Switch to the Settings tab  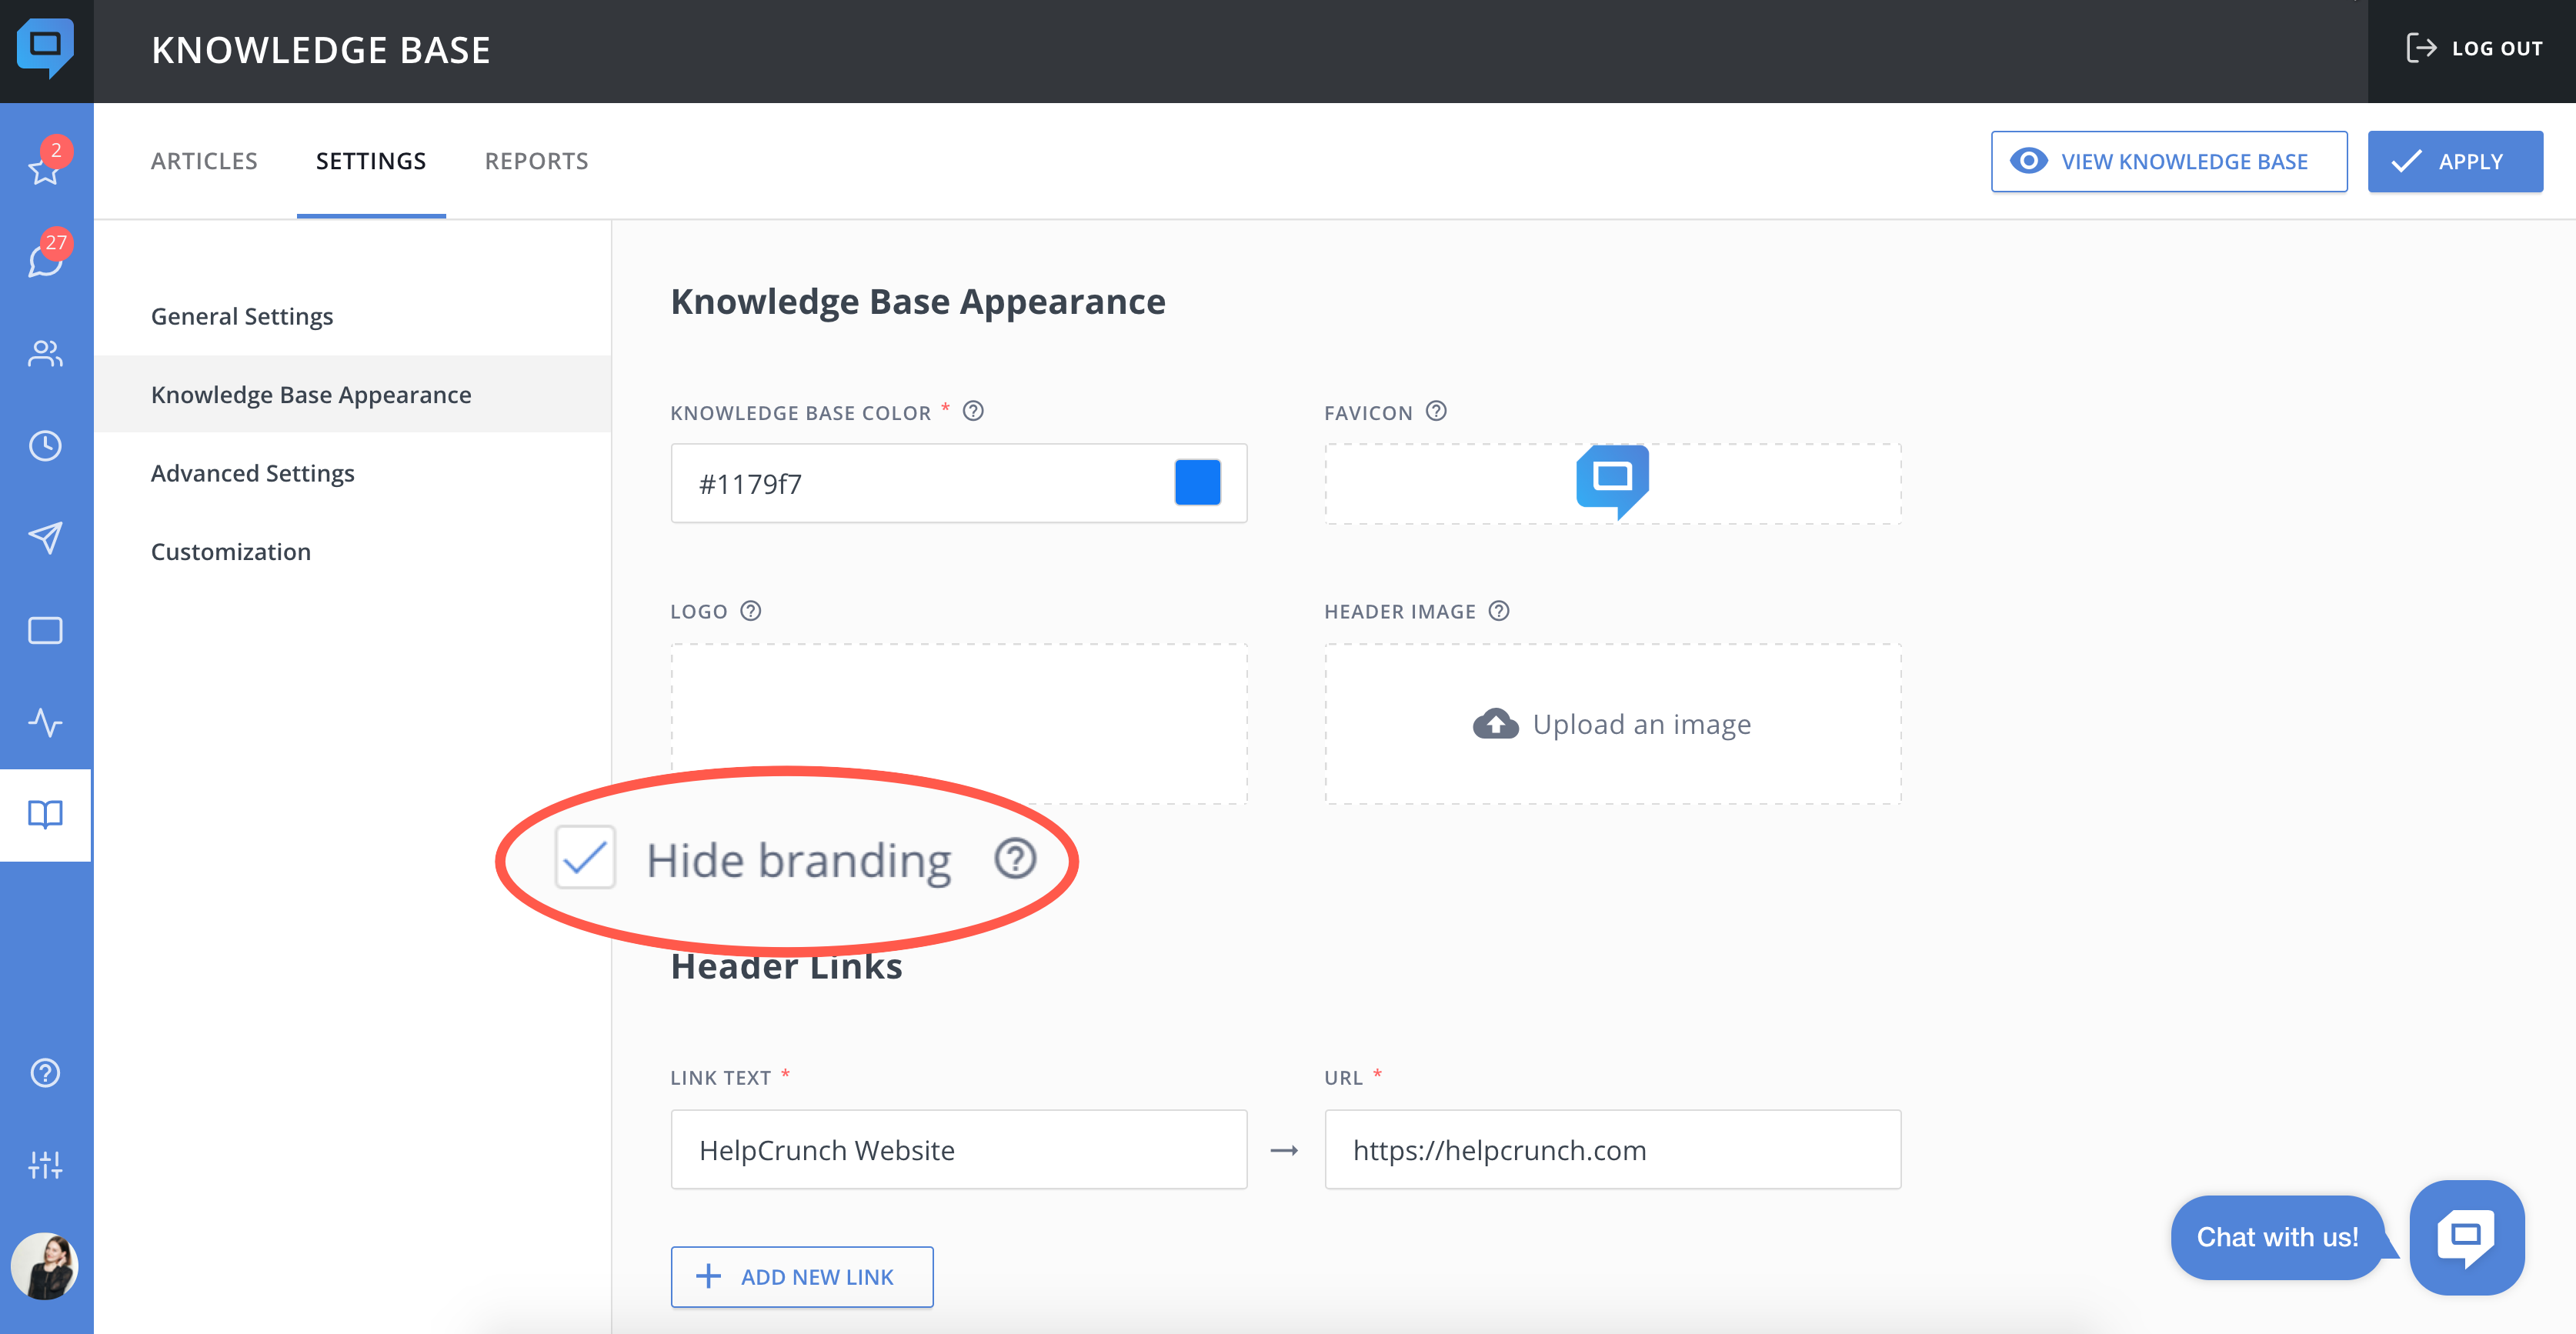371,161
